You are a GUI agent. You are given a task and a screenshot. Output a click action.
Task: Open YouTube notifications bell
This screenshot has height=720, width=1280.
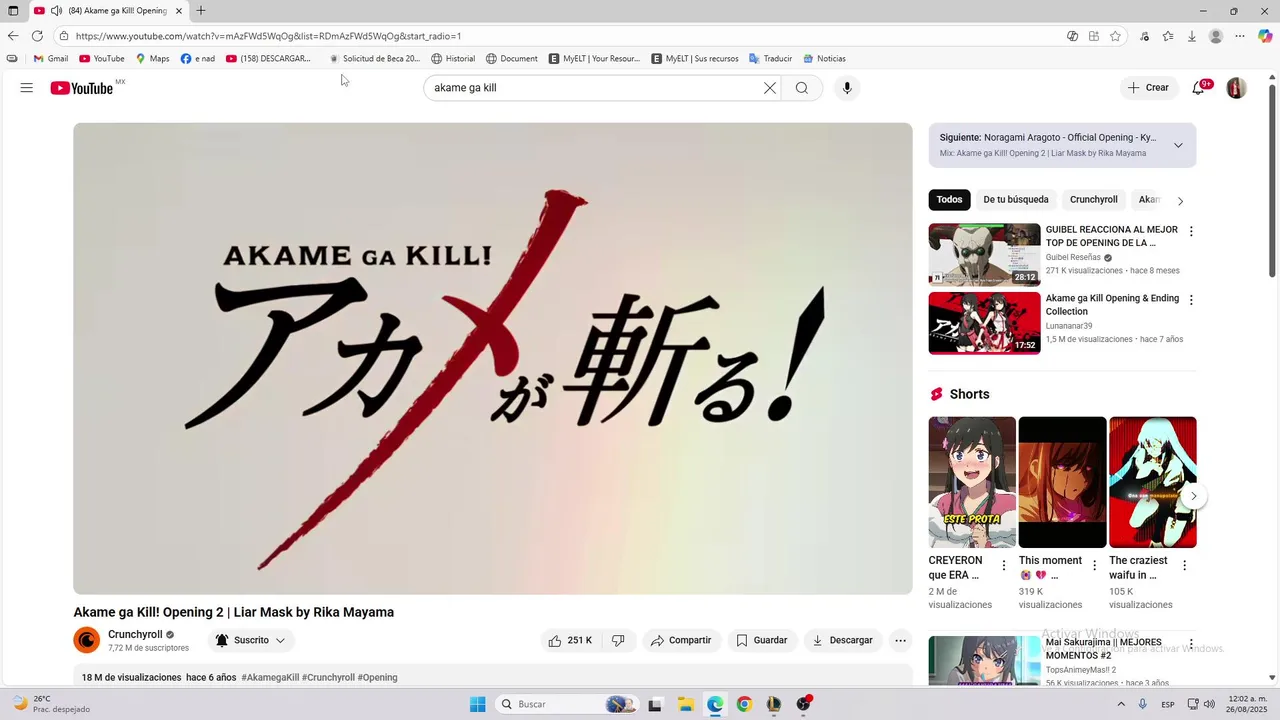coord(1198,88)
